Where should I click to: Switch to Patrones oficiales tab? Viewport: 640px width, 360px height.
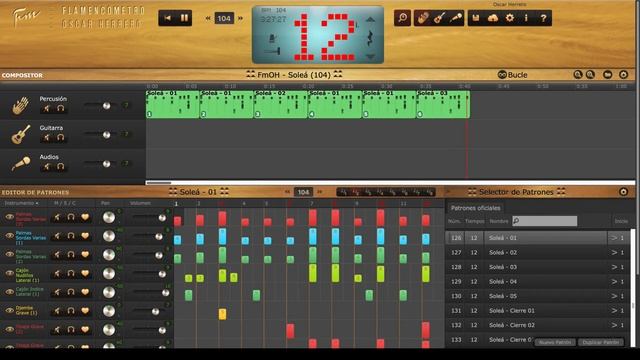475,208
